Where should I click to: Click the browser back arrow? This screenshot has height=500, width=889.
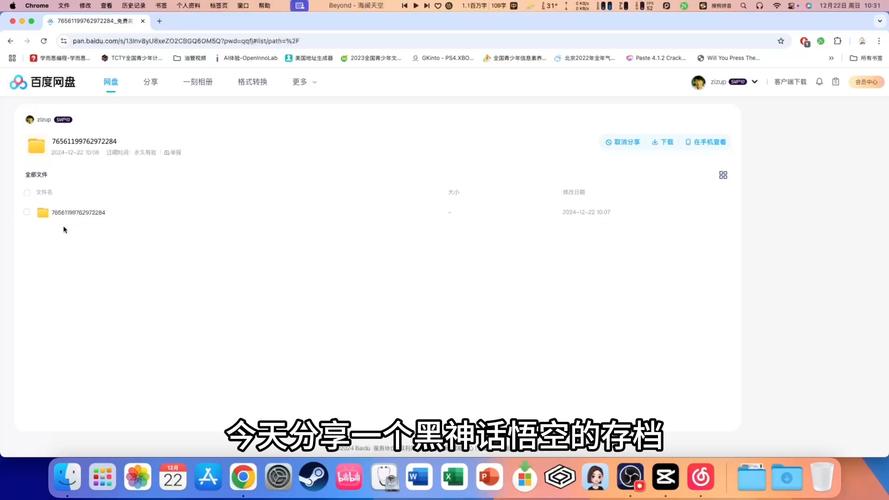(11, 41)
